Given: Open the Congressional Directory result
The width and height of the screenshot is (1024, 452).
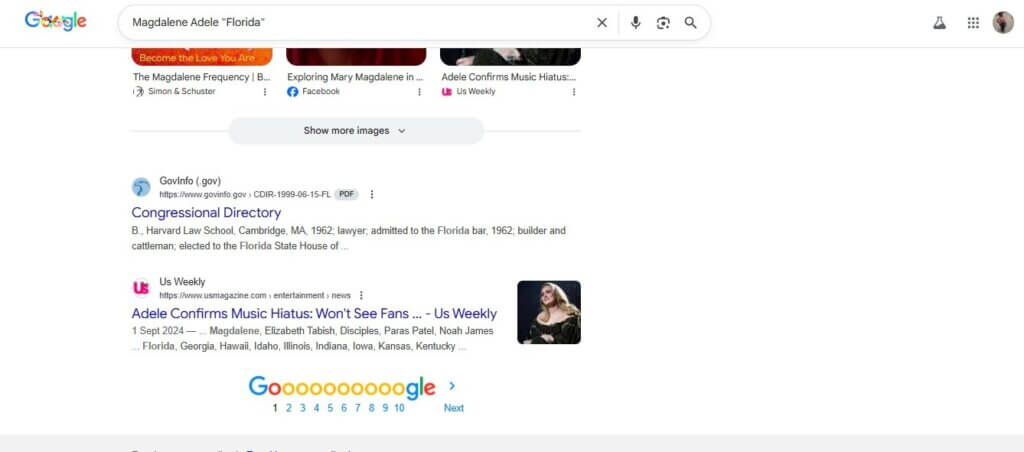Looking at the screenshot, I should click(x=206, y=213).
